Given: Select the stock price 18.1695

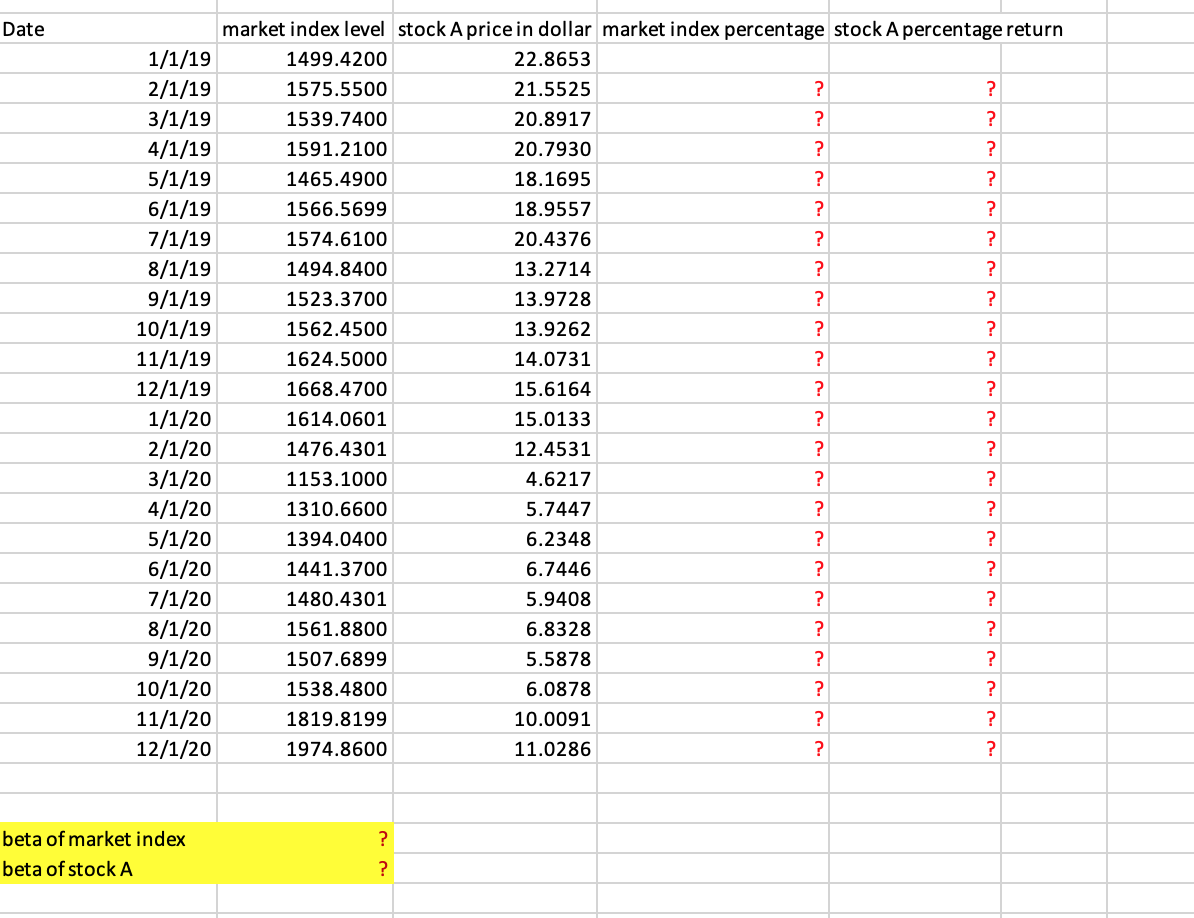Looking at the screenshot, I should point(495,179).
